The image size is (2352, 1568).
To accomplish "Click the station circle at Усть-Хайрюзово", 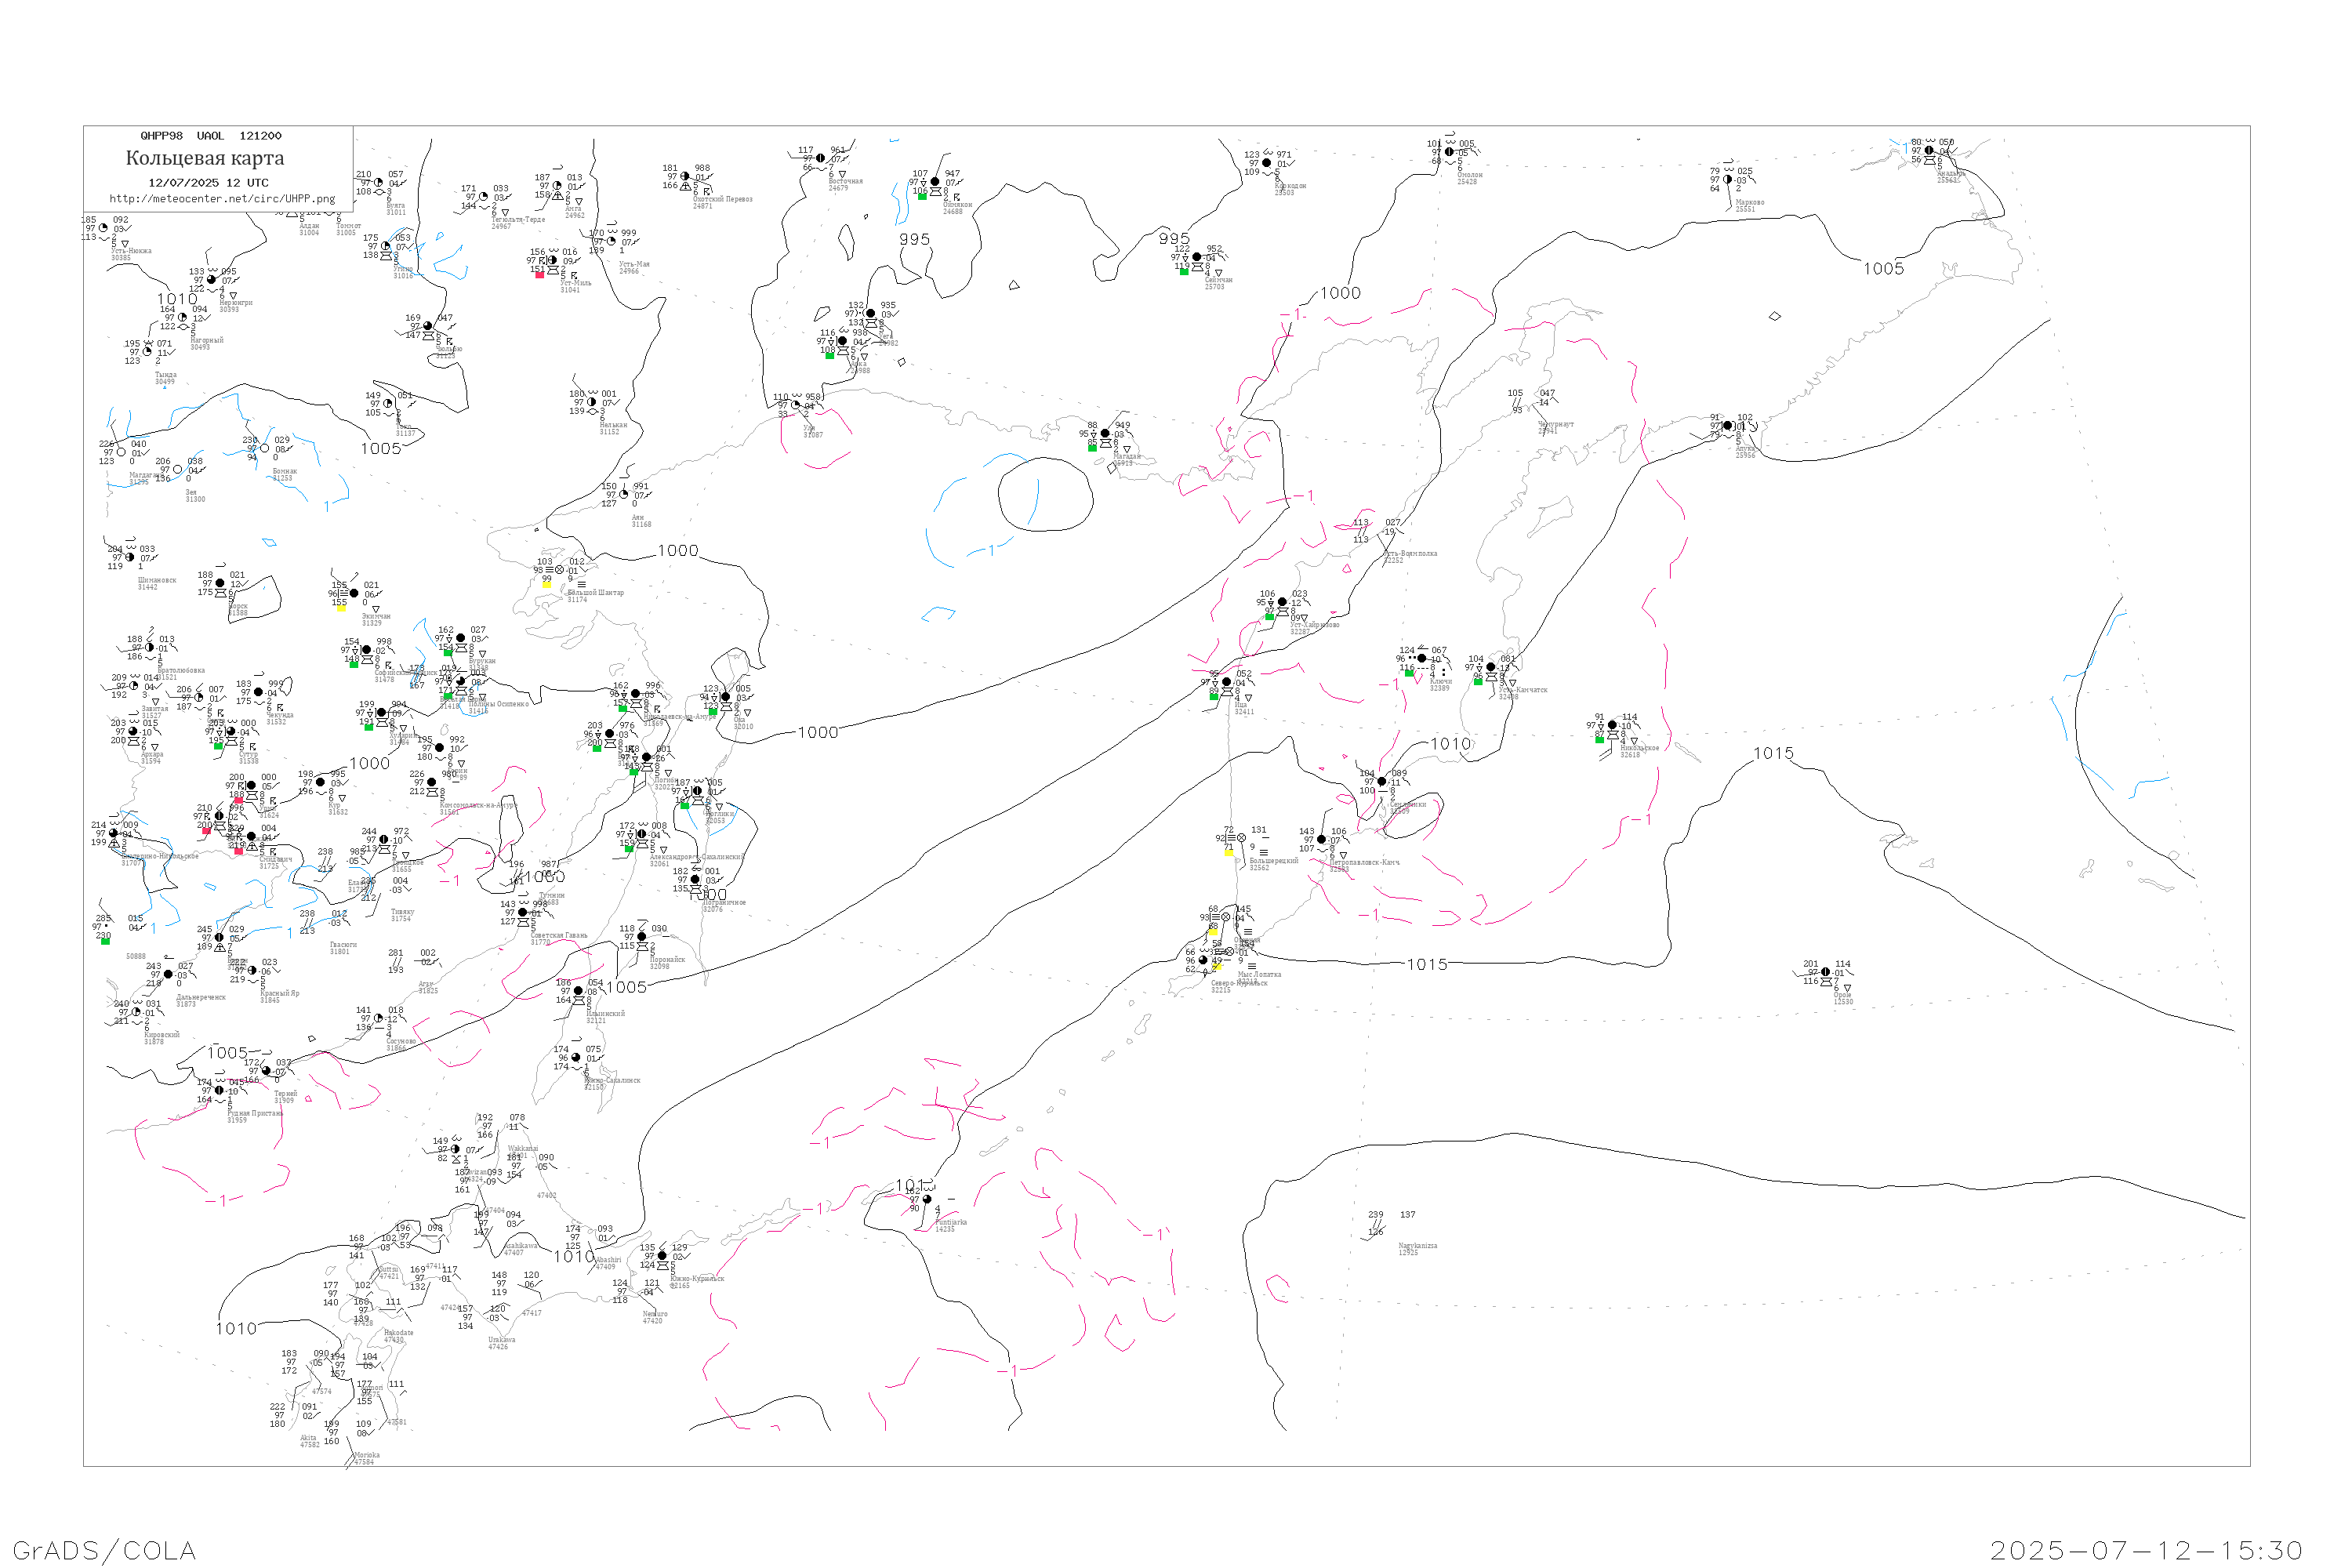I will 1282,602.
